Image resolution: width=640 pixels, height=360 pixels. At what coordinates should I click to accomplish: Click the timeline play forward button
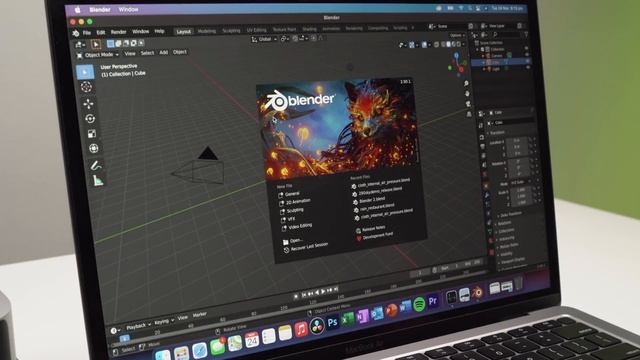tap(323, 291)
